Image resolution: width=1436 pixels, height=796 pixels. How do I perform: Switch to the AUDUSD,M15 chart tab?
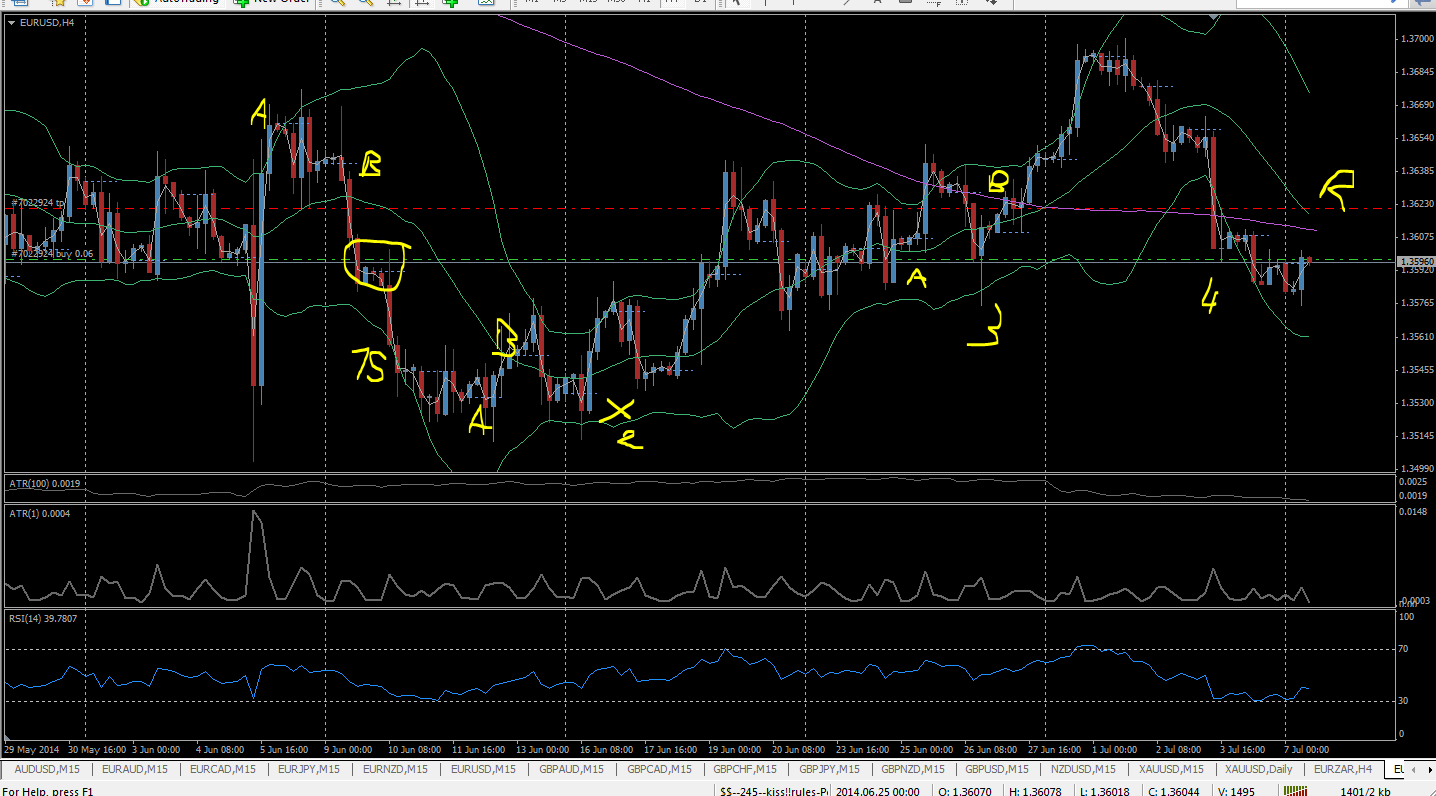[x=47, y=769]
